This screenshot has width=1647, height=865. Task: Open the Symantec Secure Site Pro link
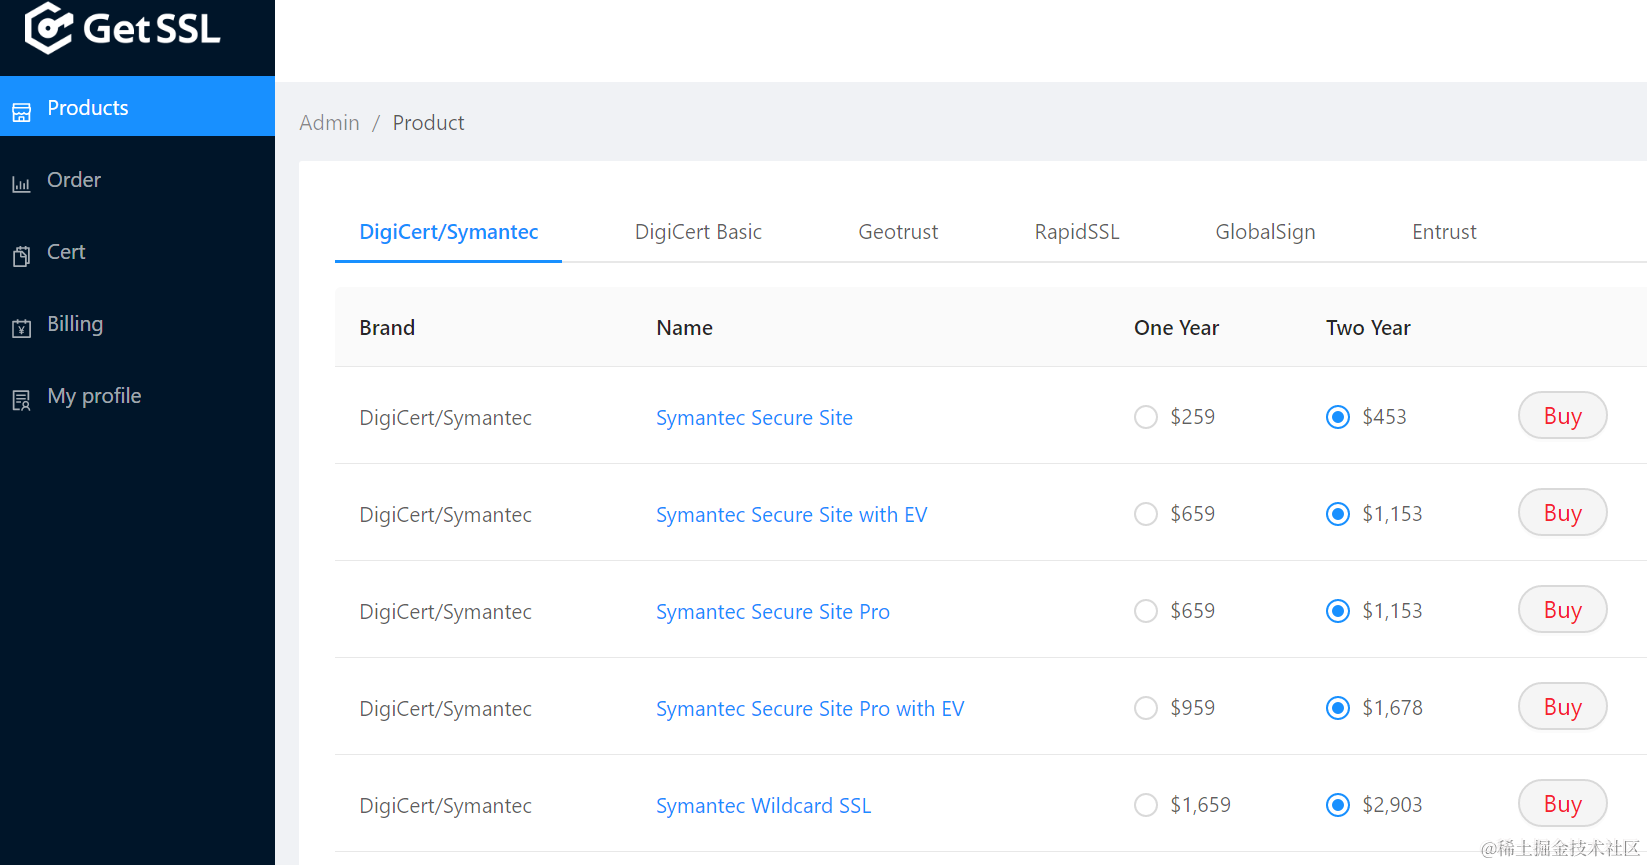pos(772,612)
